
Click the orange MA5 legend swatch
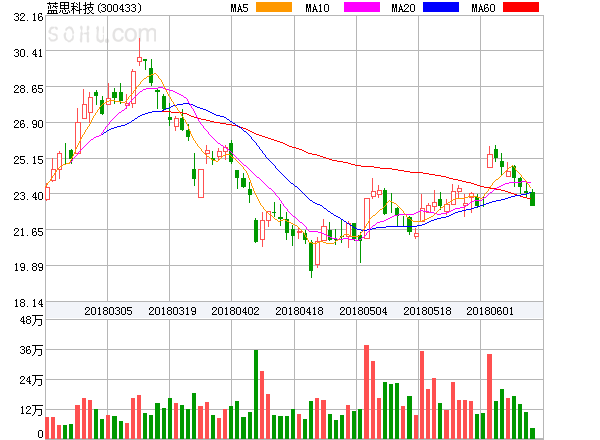coord(274,7)
